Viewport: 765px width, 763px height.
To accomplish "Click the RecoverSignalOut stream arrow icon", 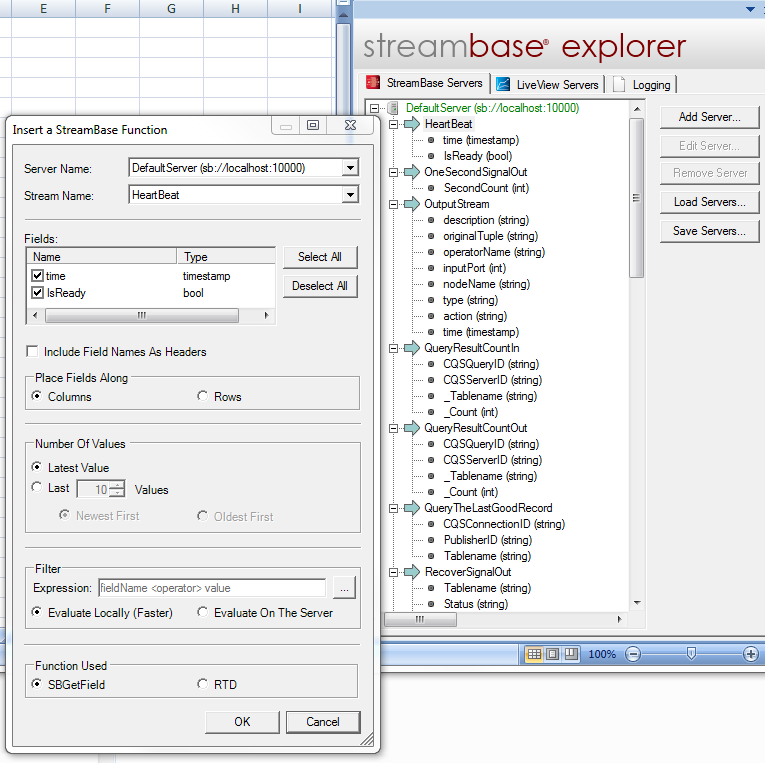I will [412, 572].
